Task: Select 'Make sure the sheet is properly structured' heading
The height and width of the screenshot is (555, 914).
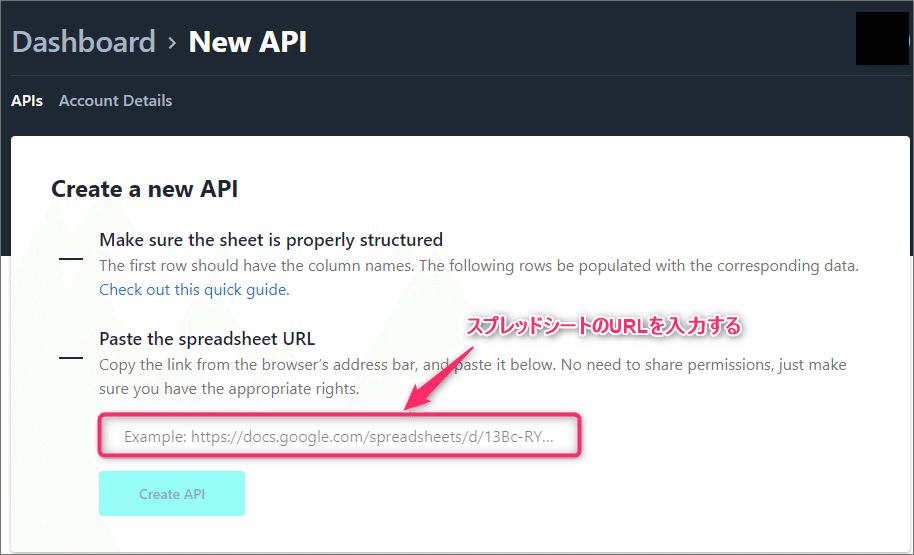Action: pos(271,240)
